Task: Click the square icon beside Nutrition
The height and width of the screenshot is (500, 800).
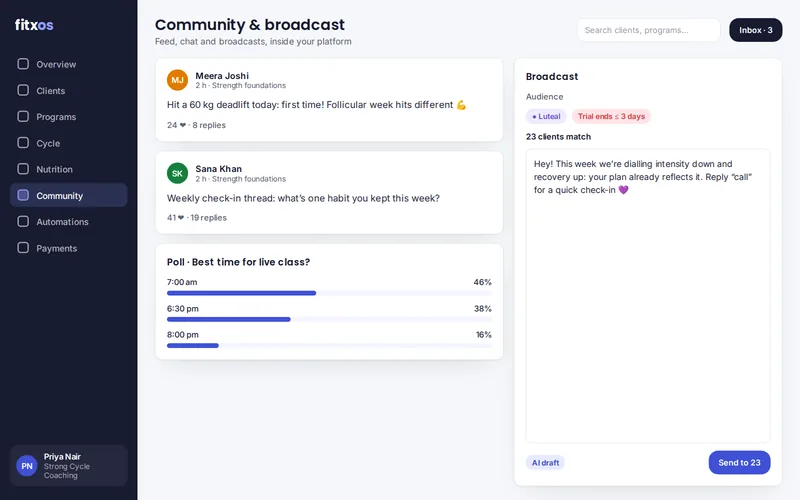Action: [x=23, y=169]
